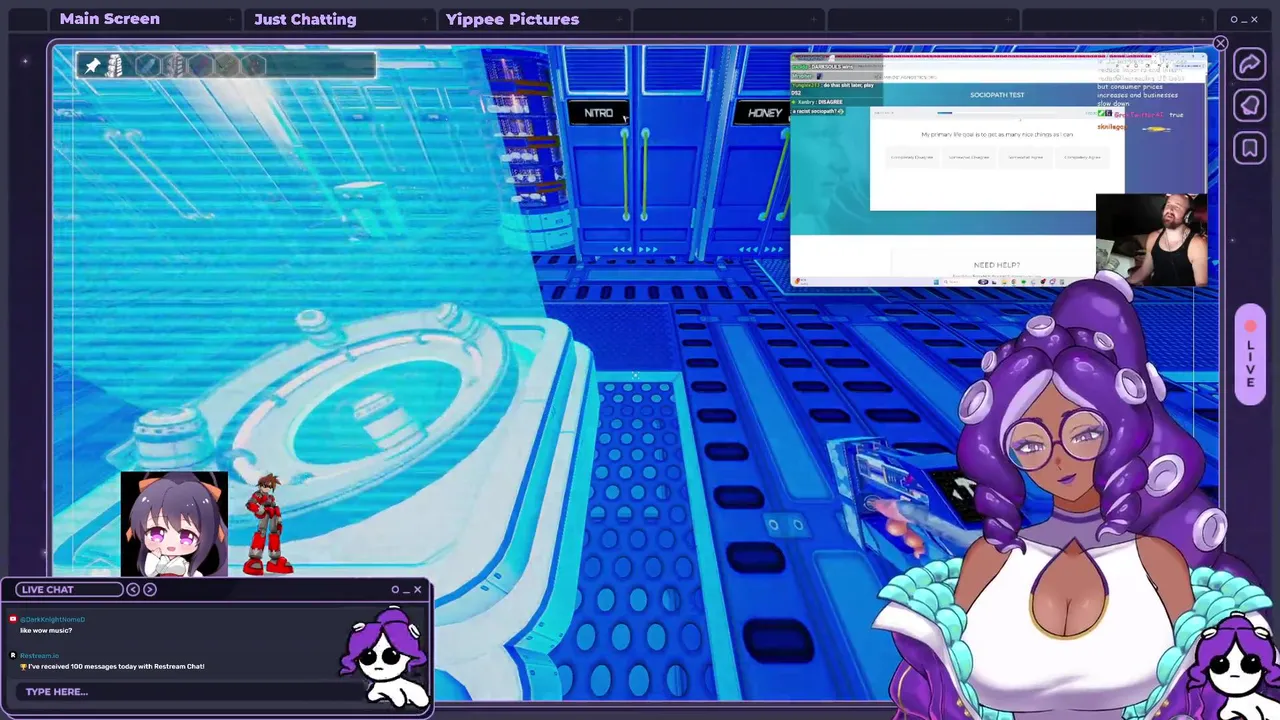
Task: Click the bookmark icon in right sidebar
Action: coord(1250,149)
